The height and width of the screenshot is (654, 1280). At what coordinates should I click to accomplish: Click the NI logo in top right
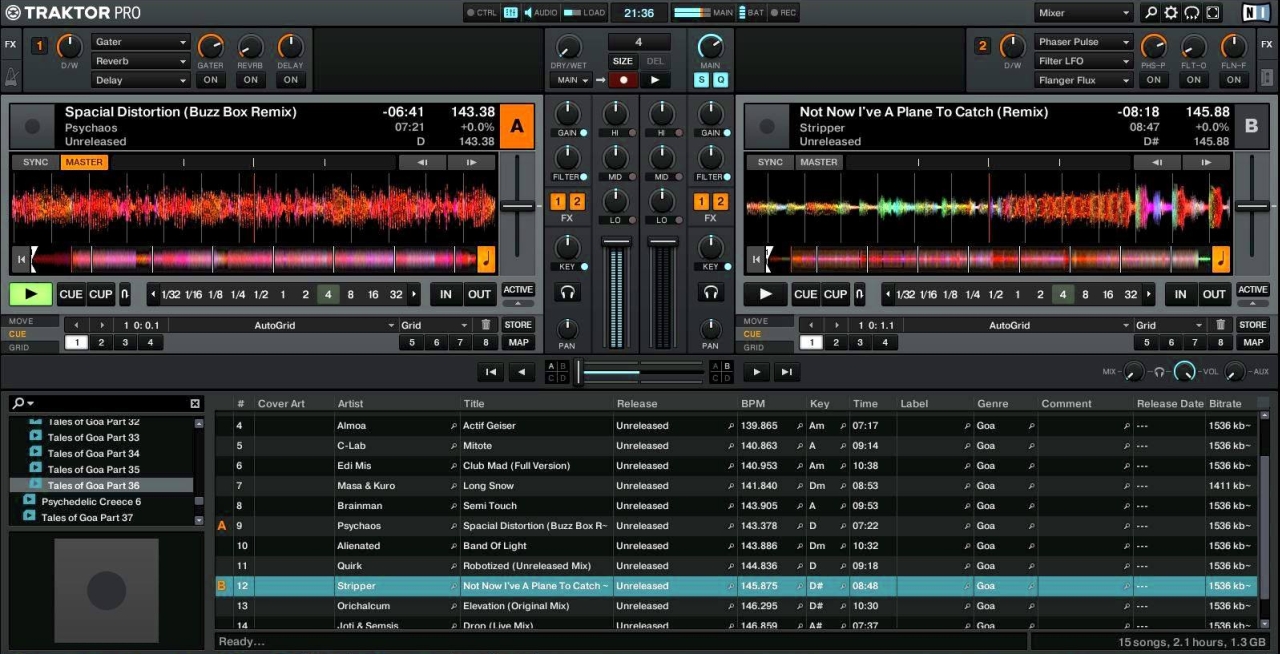coord(1255,13)
